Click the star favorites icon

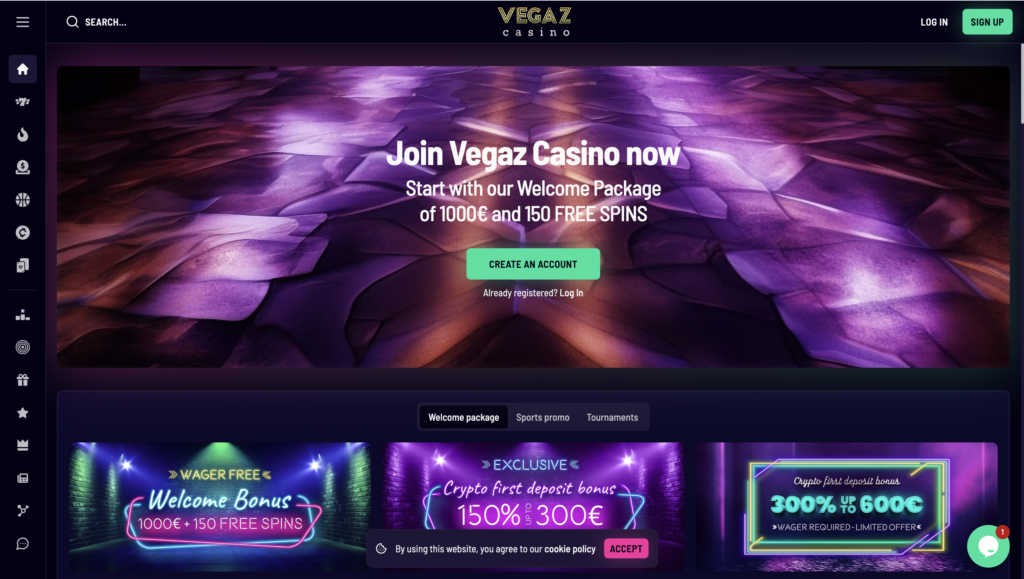tap(23, 413)
